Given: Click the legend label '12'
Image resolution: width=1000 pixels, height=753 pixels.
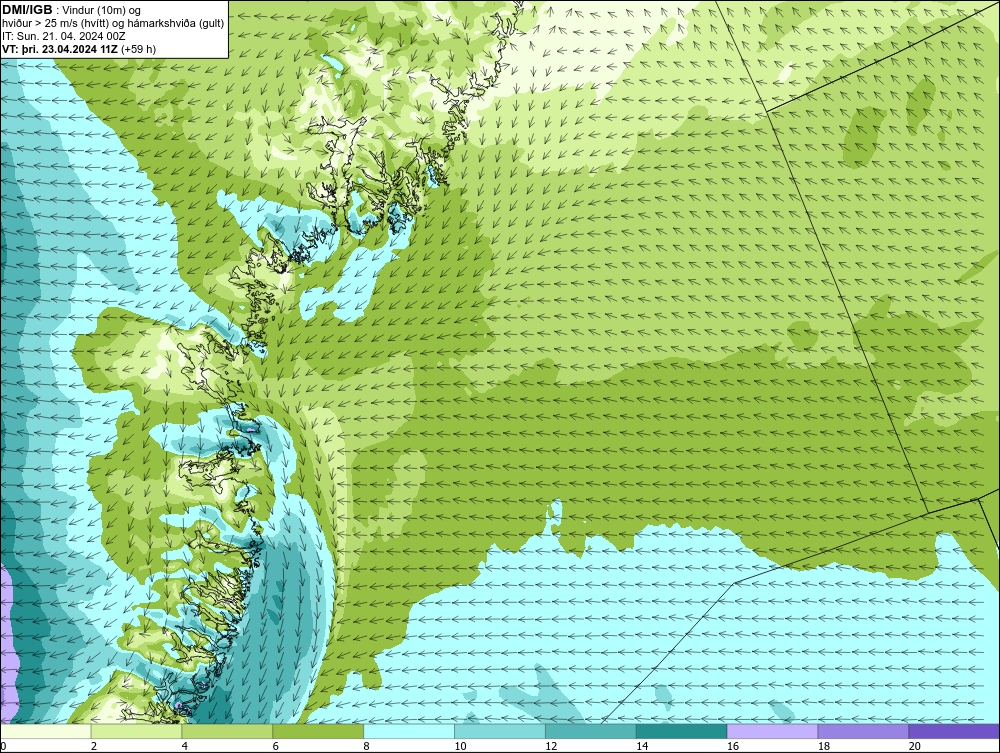Looking at the screenshot, I should pyautogui.click(x=551, y=746).
